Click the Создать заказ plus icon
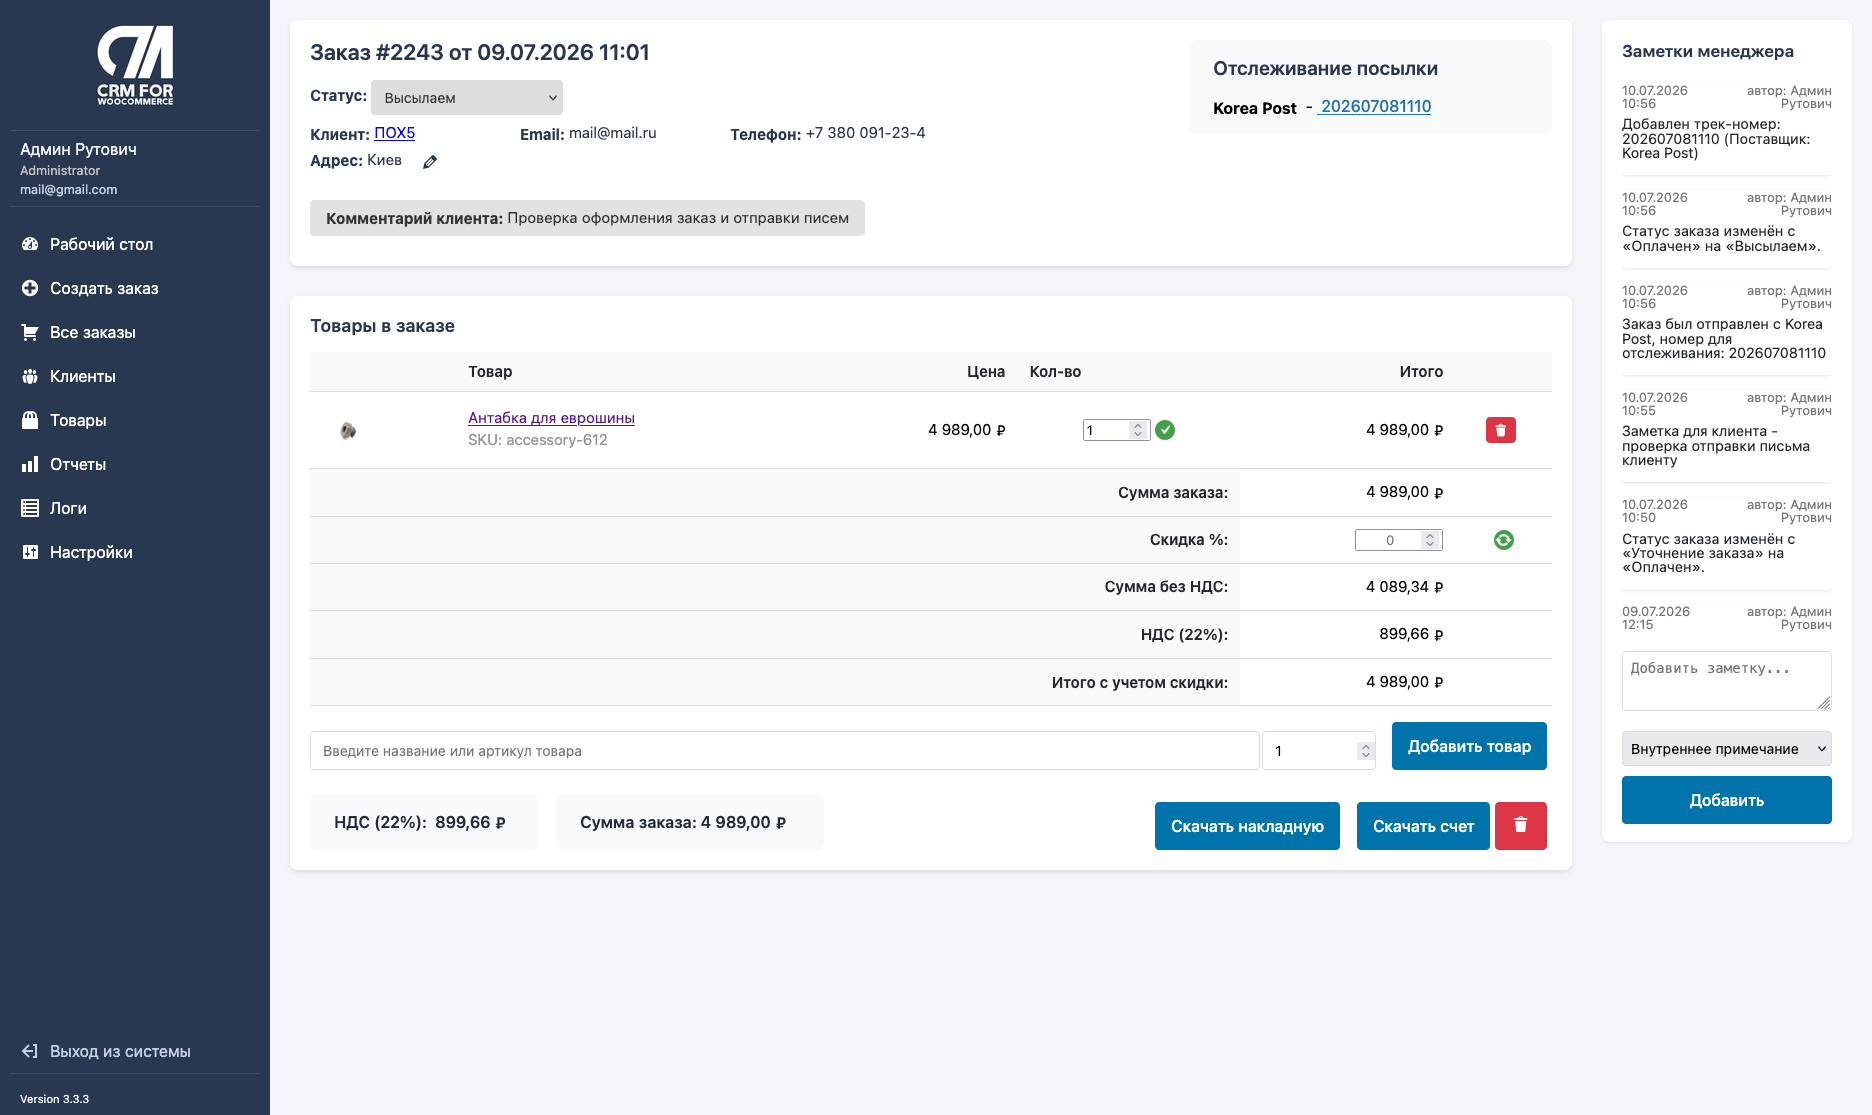Screen dimensions: 1872x1115 pyautogui.click(x=30, y=288)
